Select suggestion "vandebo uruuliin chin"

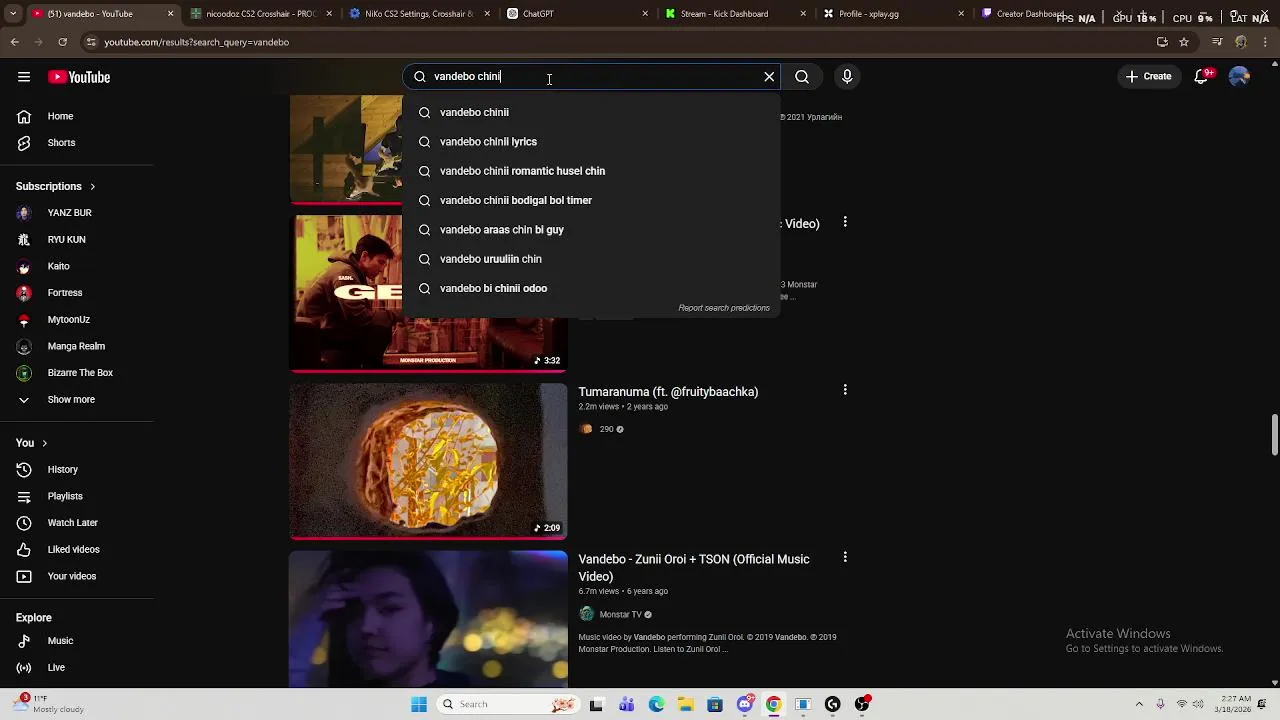[591, 259]
